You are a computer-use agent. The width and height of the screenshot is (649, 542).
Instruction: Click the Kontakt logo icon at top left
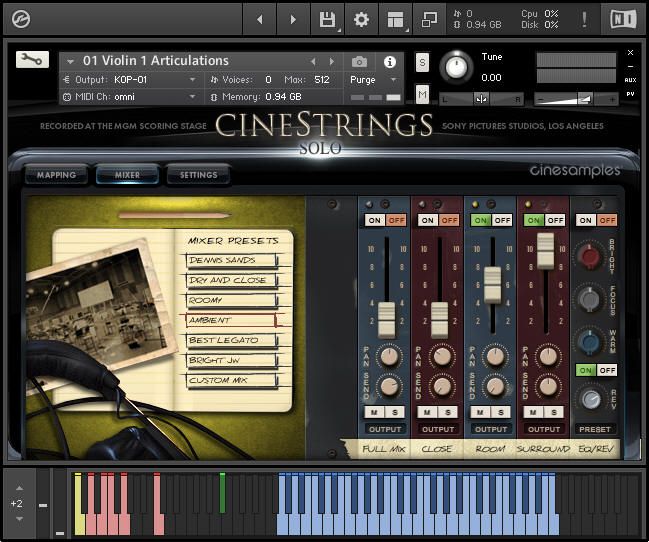click(21, 19)
